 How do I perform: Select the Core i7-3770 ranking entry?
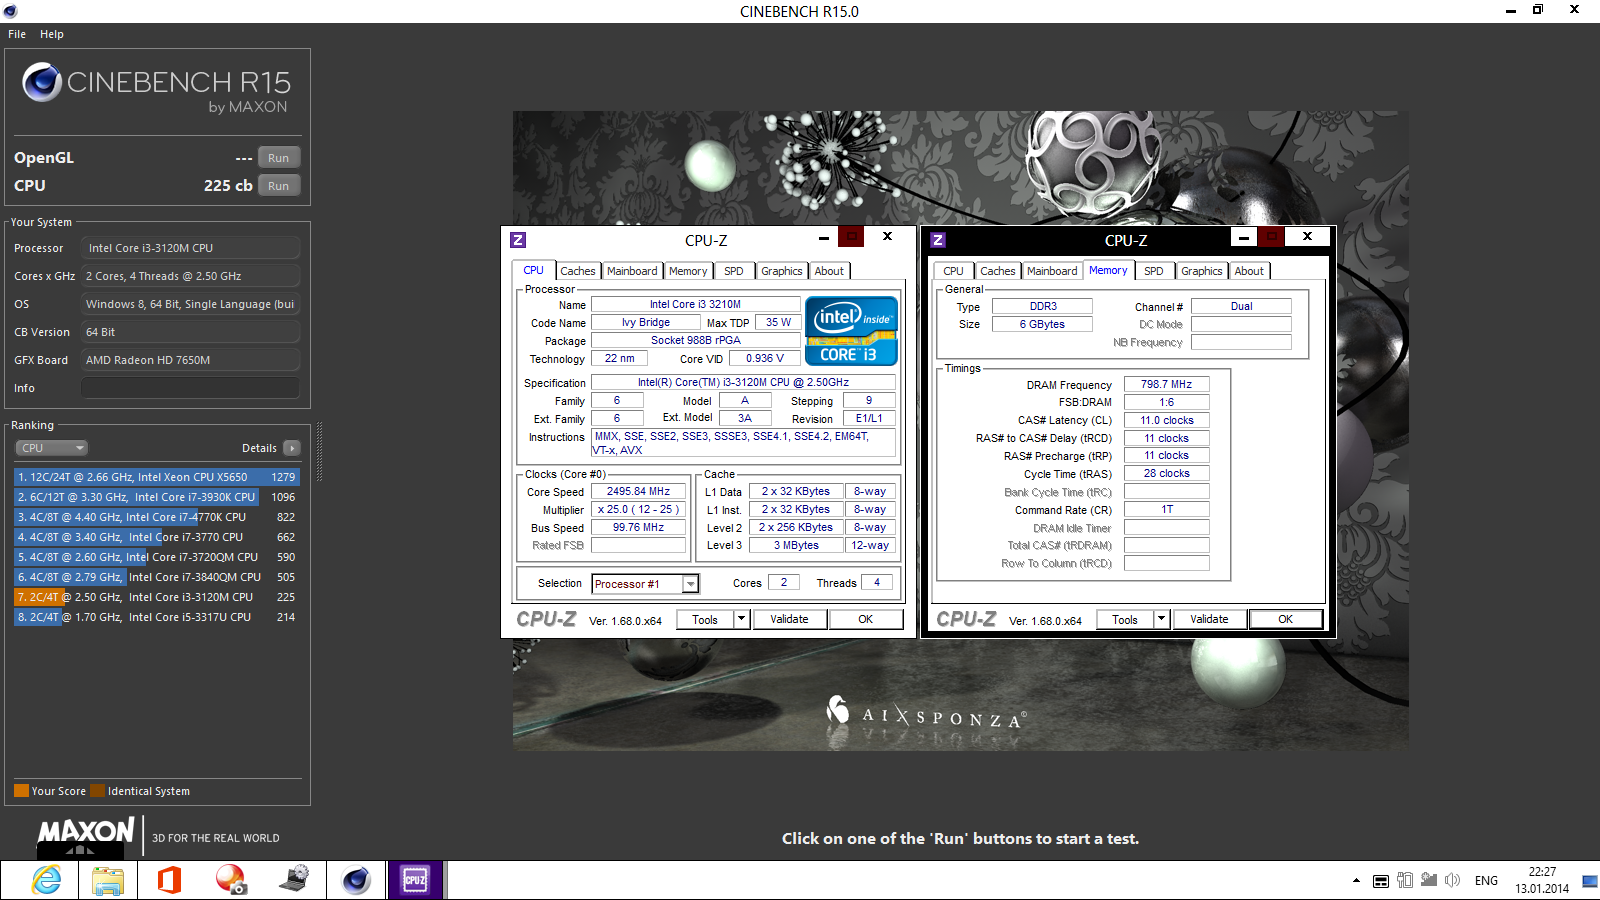[157, 537]
